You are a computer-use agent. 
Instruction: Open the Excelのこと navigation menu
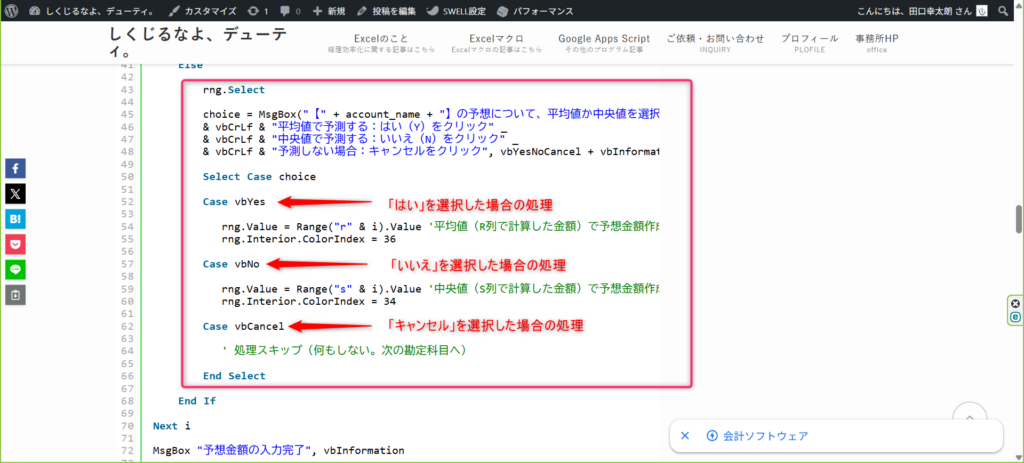point(383,43)
